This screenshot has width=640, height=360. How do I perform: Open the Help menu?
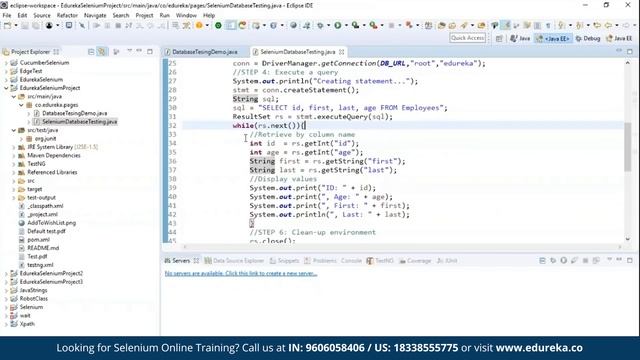209,15
